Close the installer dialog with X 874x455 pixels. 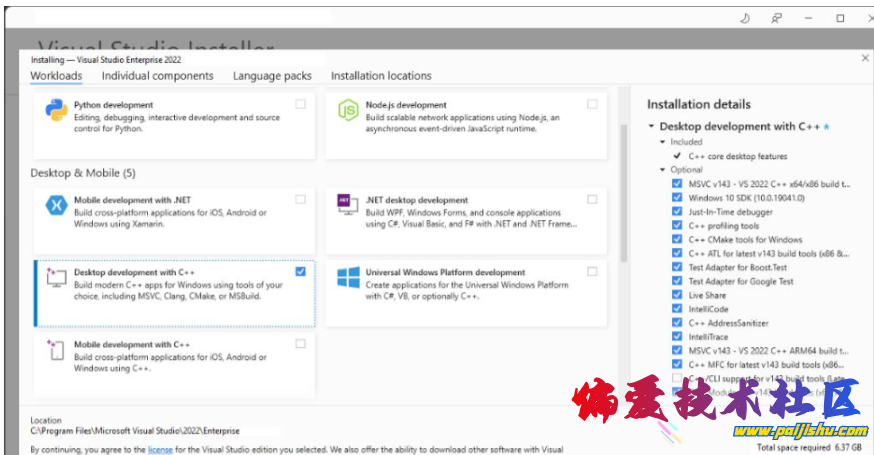[865, 59]
